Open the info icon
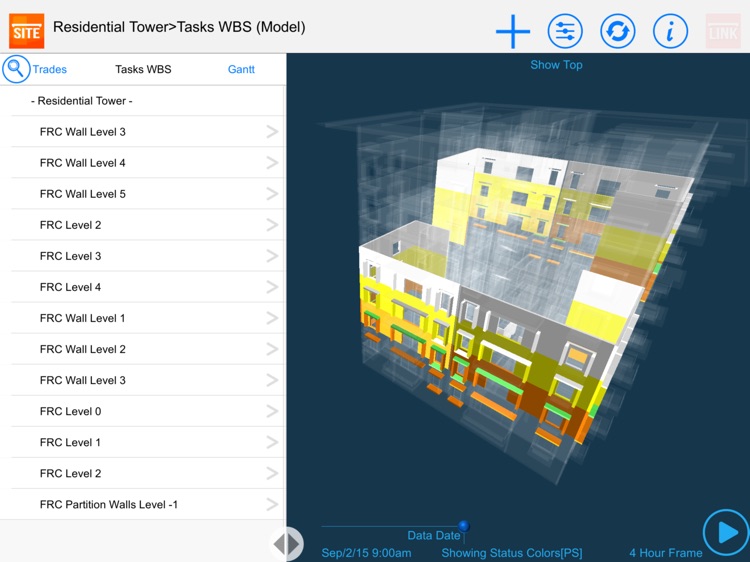The image size is (750, 562). pos(671,32)
